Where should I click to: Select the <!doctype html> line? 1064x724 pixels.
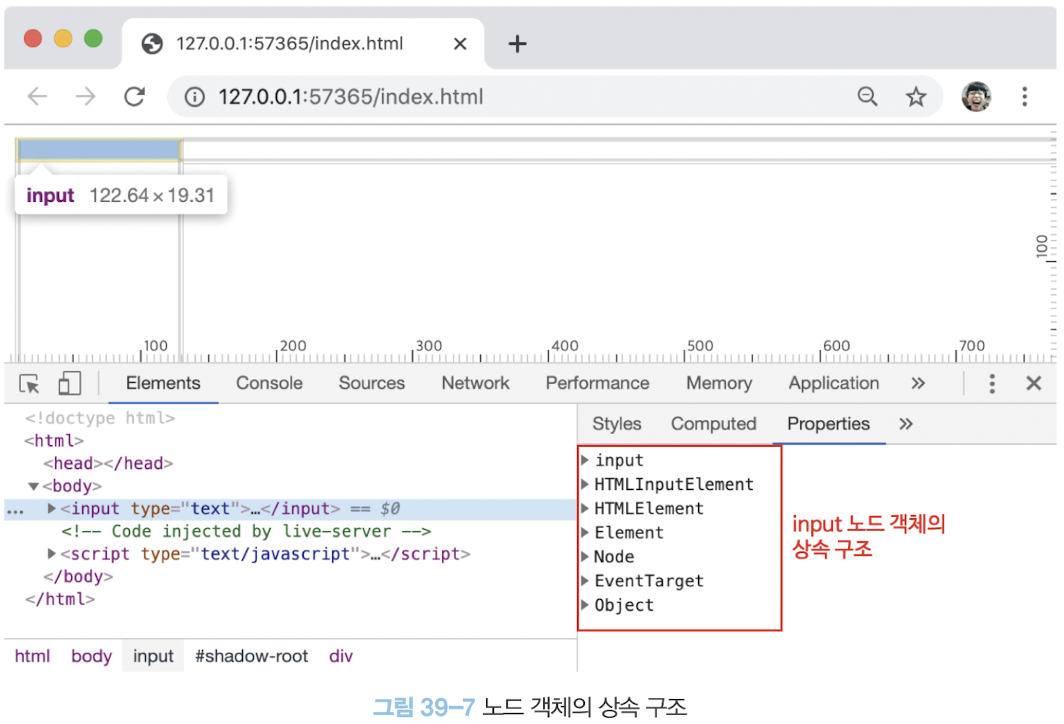pos(100,418)
